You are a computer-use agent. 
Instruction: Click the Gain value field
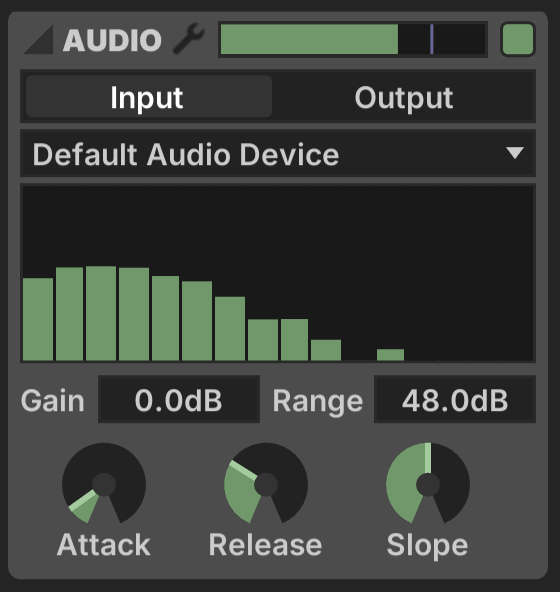click(179, 399)
